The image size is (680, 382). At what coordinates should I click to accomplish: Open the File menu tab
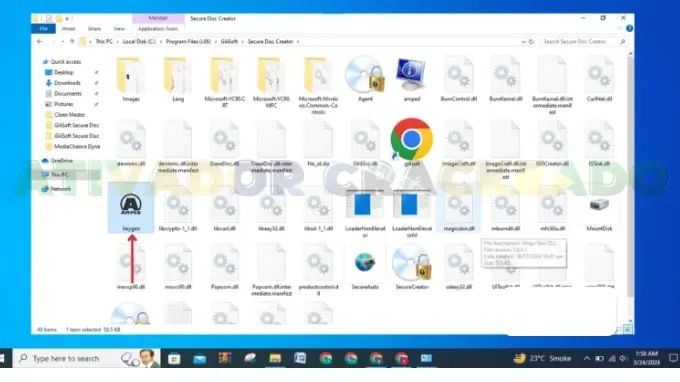pos(43,29)
